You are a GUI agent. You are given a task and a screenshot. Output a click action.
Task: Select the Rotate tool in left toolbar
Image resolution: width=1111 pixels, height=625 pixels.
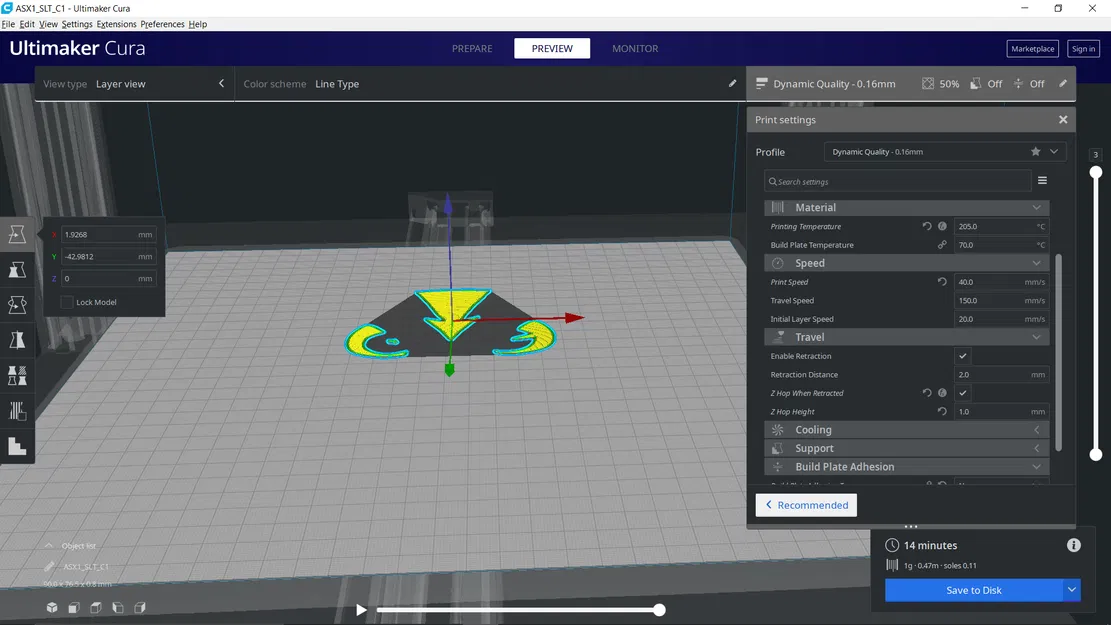pos(17,305)
